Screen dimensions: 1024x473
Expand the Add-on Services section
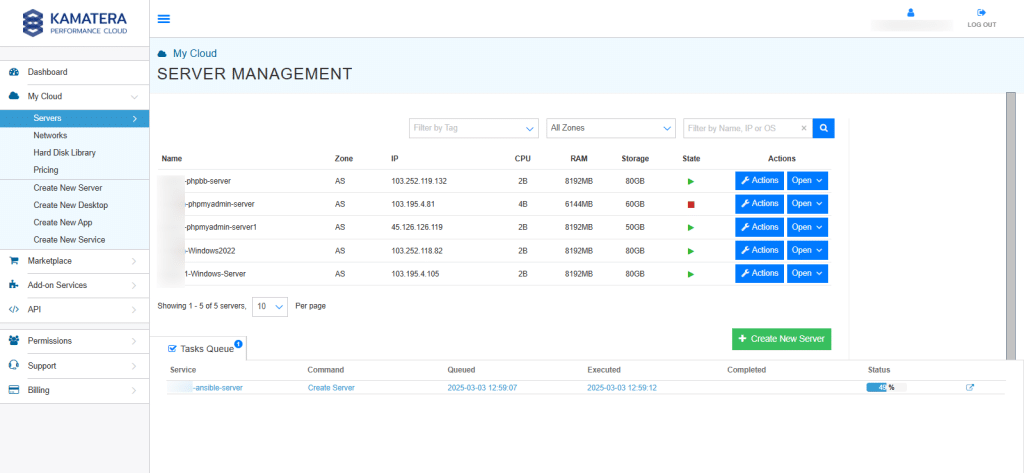tap(134, 285)
